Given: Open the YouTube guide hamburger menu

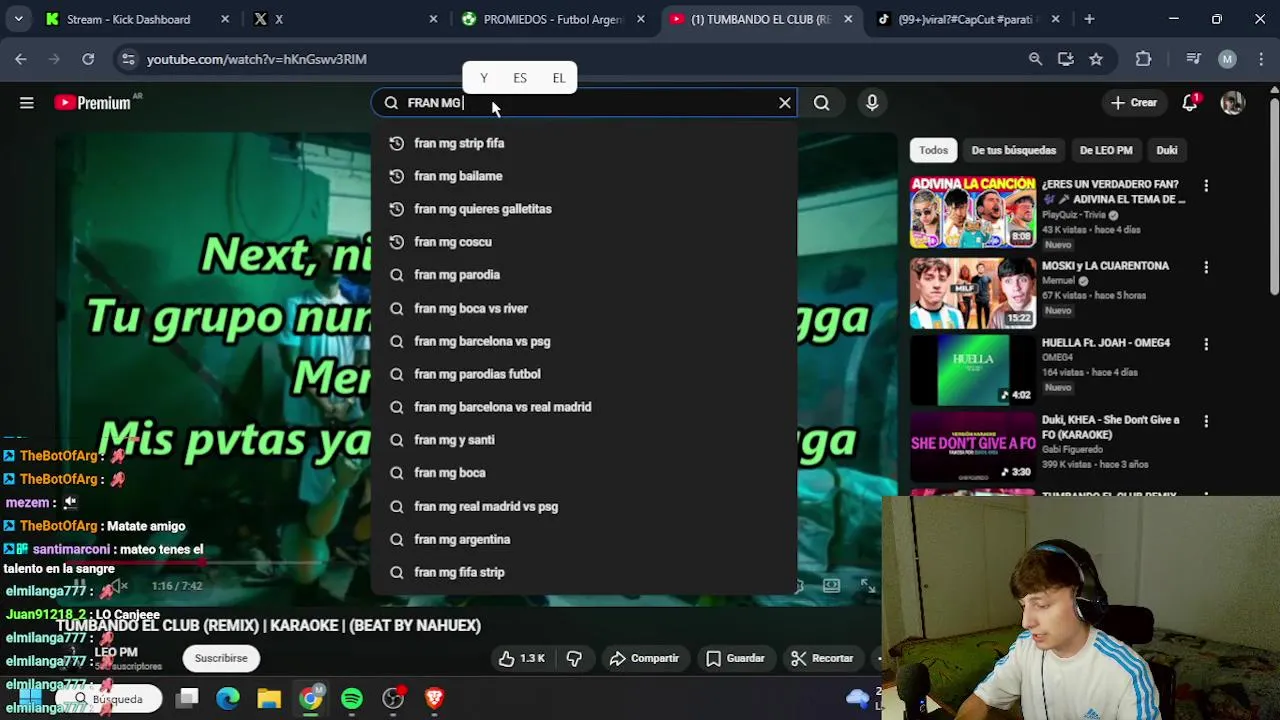Looking at the screenshot, I should [27, 102].
